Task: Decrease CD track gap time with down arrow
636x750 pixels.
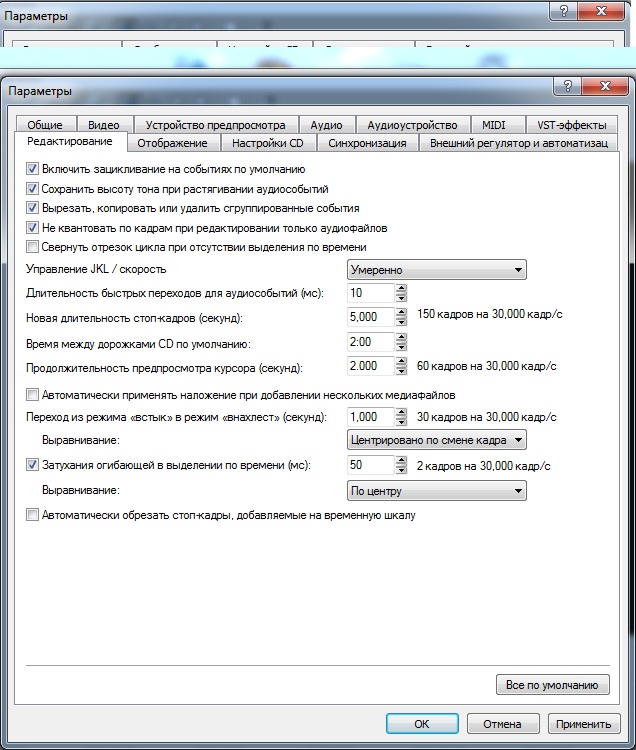Action: pyautogui.click(x=401, y=346)
